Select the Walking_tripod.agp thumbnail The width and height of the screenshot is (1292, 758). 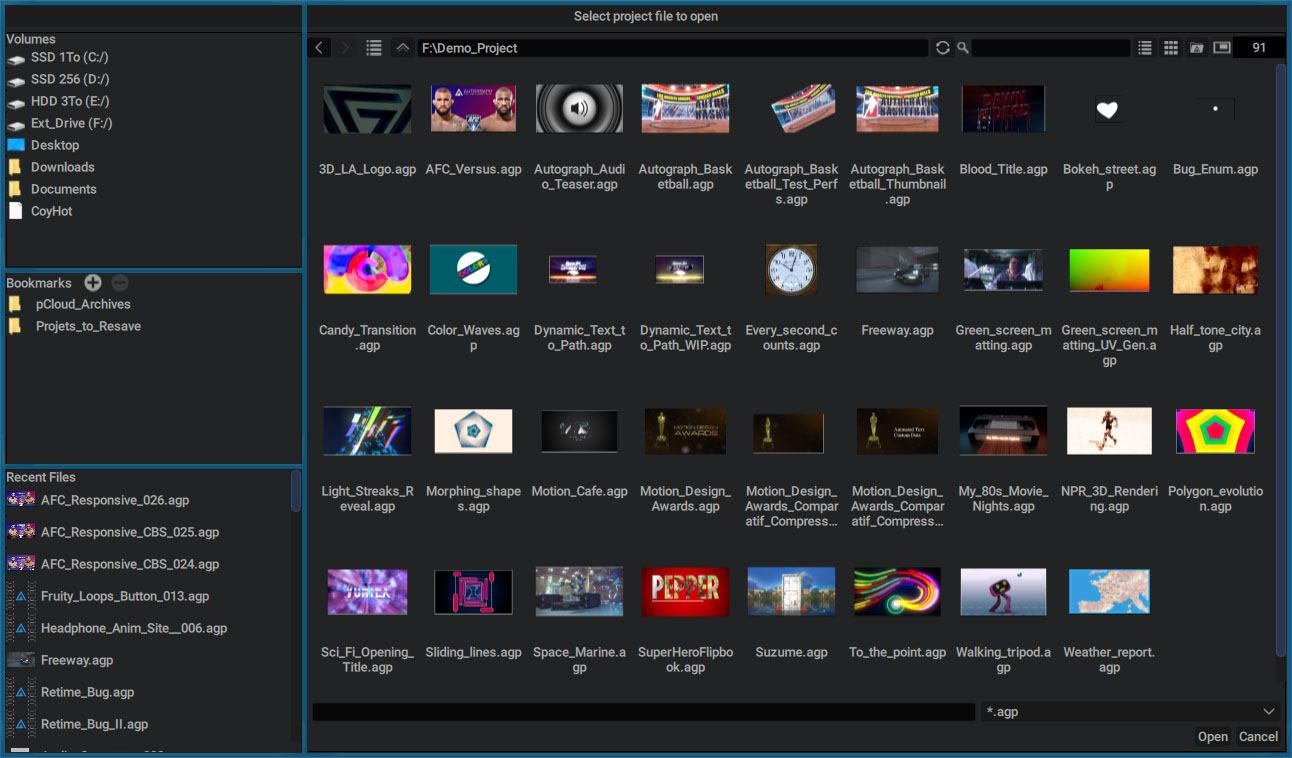(x=1003, y=592)
